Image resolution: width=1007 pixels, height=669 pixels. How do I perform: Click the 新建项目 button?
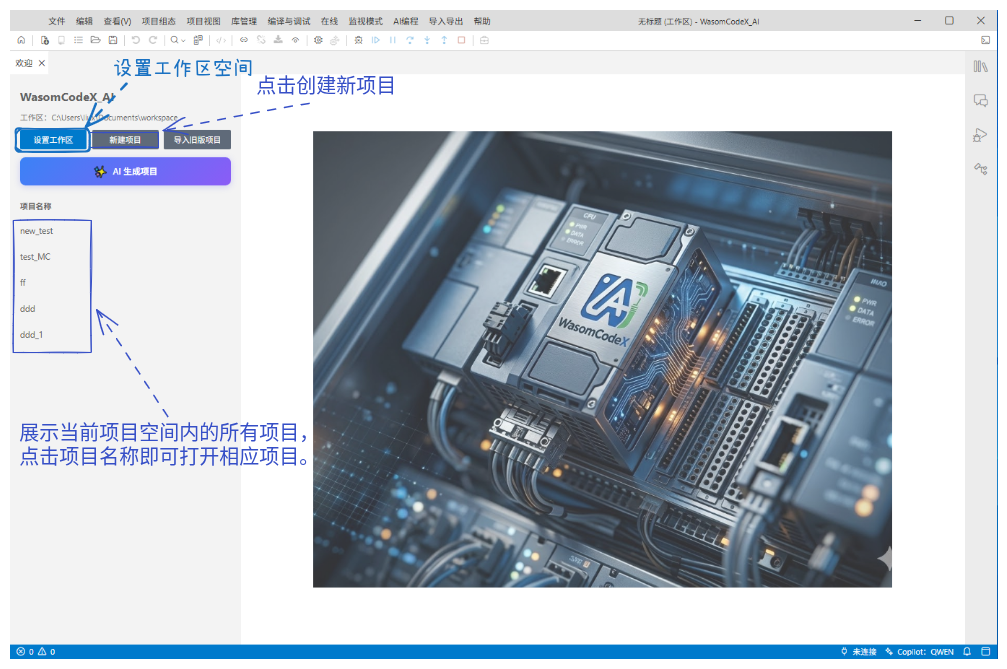coord(125,140)
